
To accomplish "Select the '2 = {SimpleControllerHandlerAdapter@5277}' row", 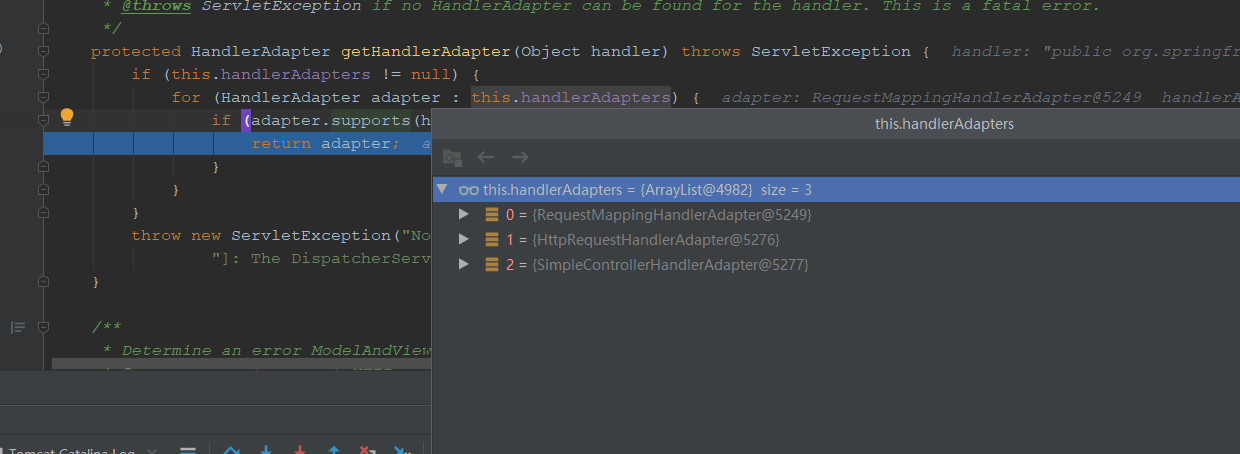I will click(x=836, y=265).
